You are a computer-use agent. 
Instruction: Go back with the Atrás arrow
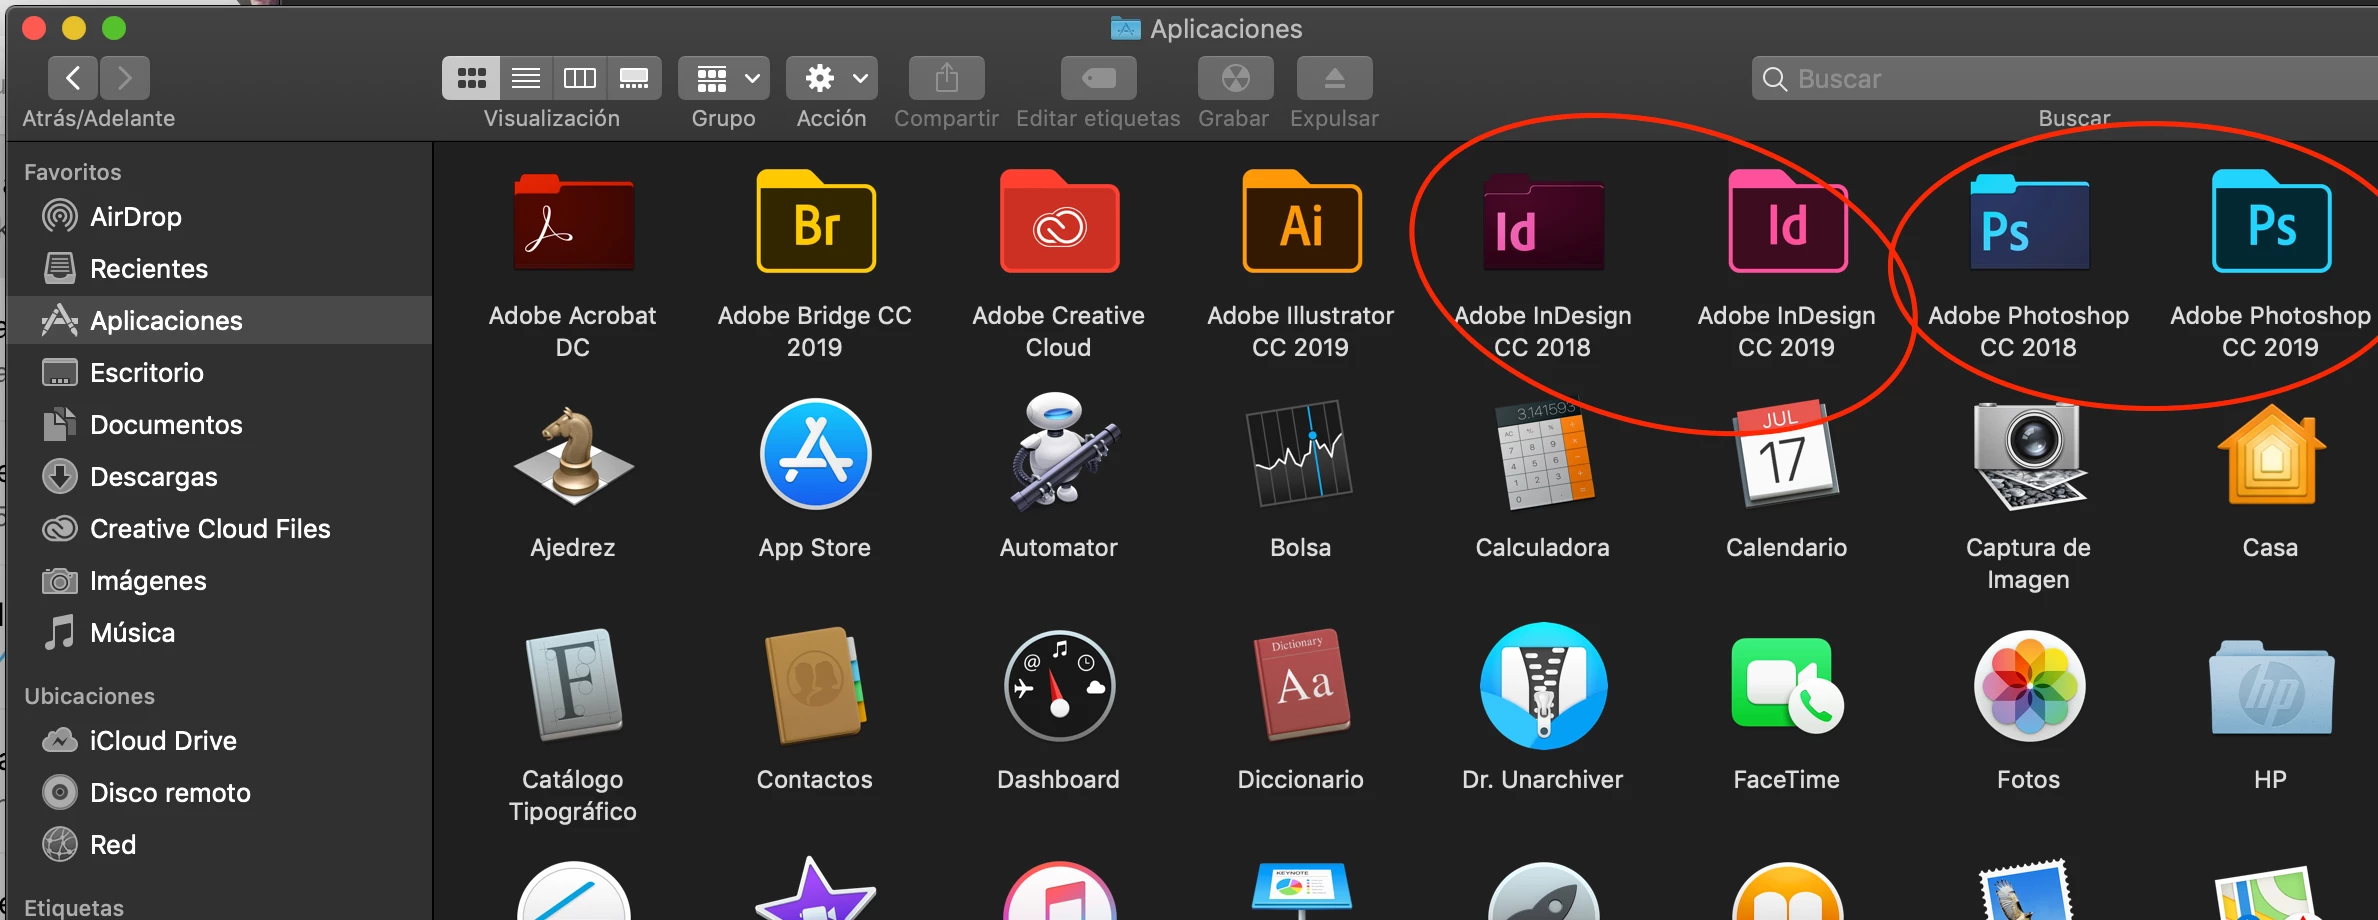[73, 78]
